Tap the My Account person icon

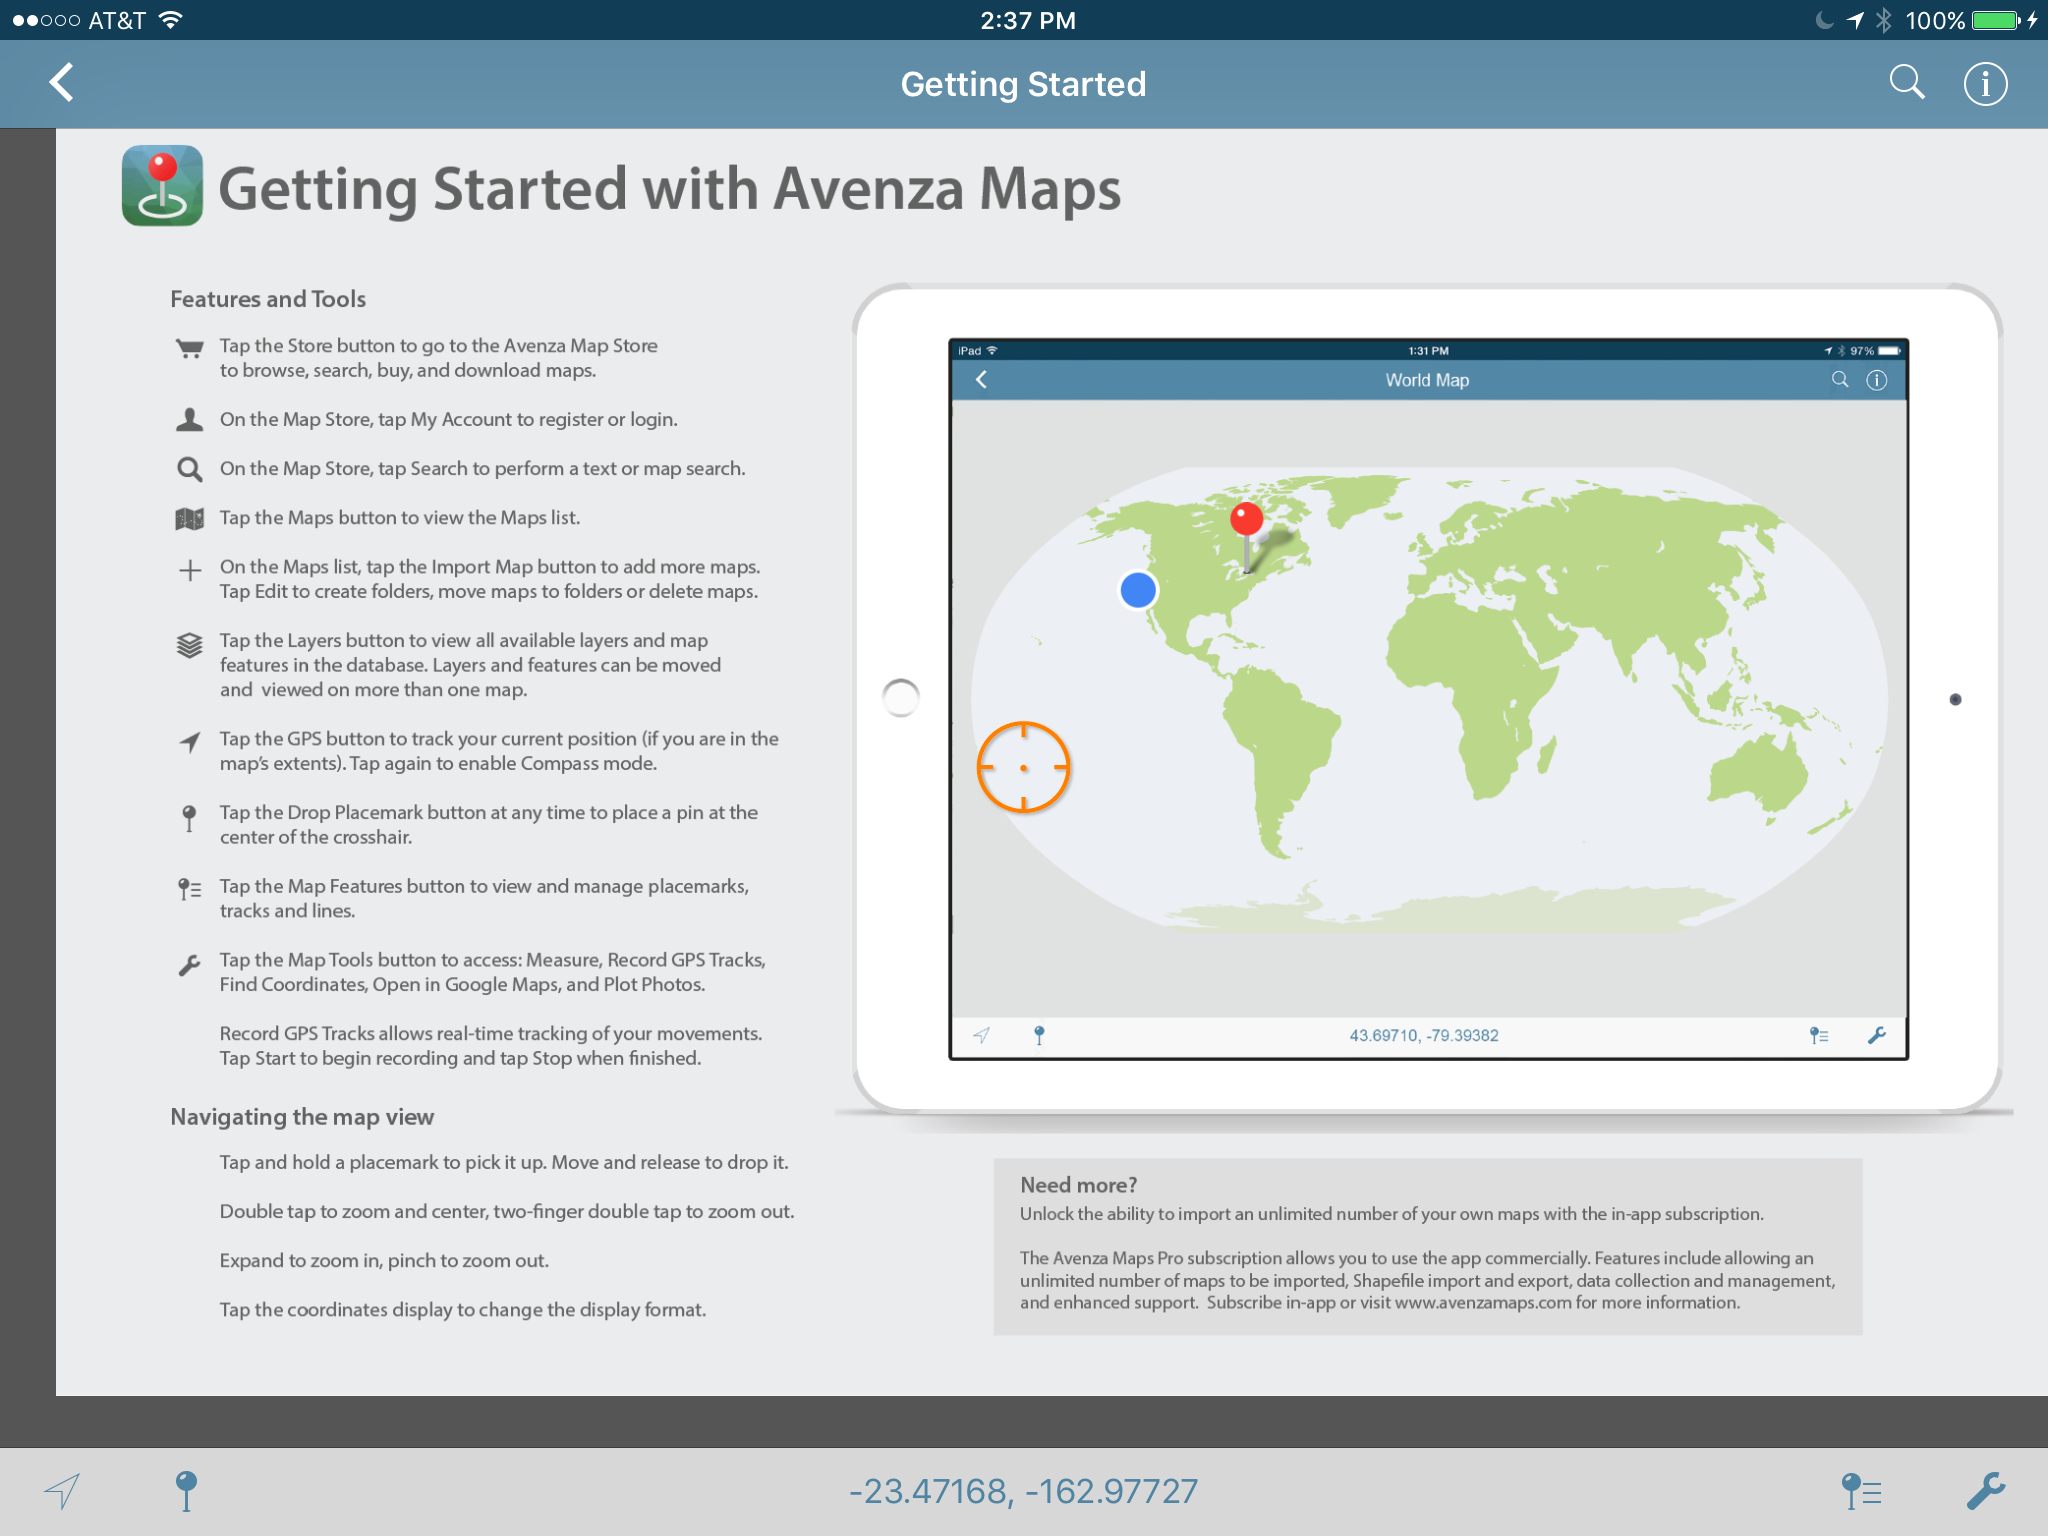[189, 419]
